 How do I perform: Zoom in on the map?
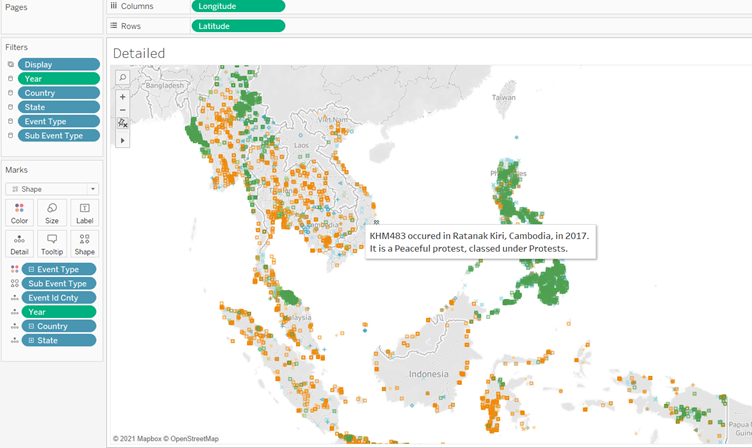[122, 97]
